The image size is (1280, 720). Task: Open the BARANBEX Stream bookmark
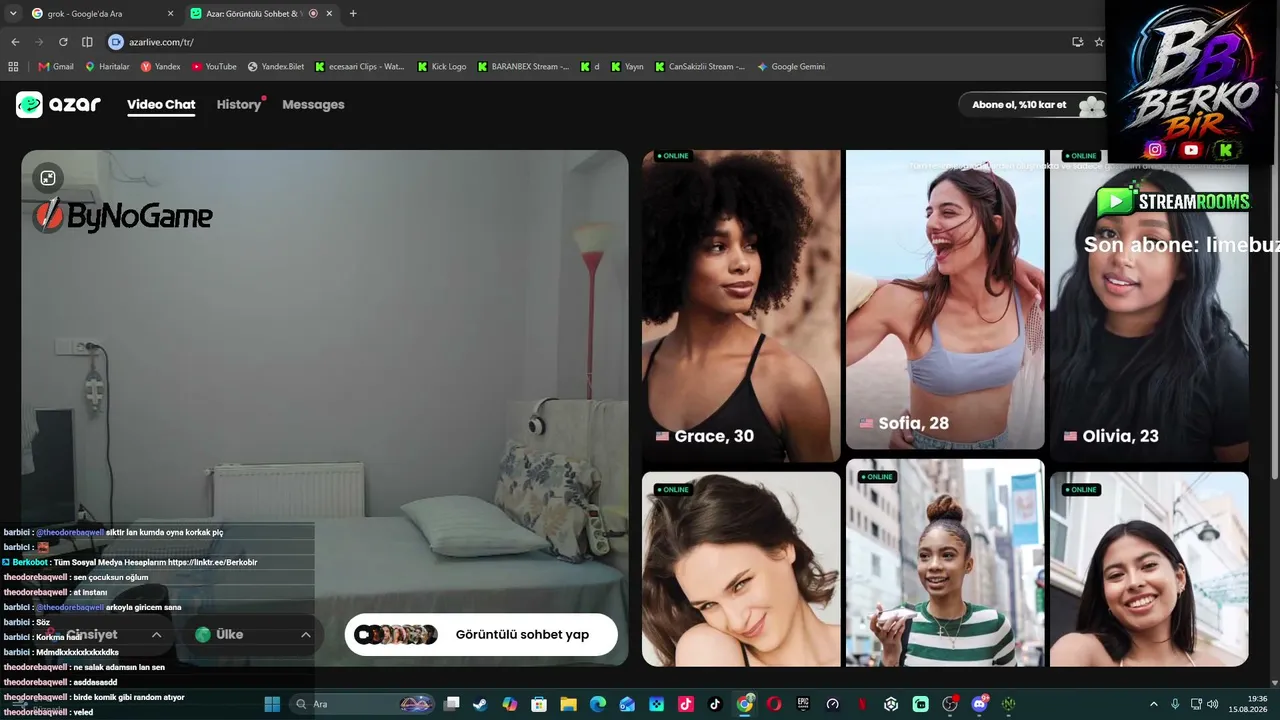523,67
